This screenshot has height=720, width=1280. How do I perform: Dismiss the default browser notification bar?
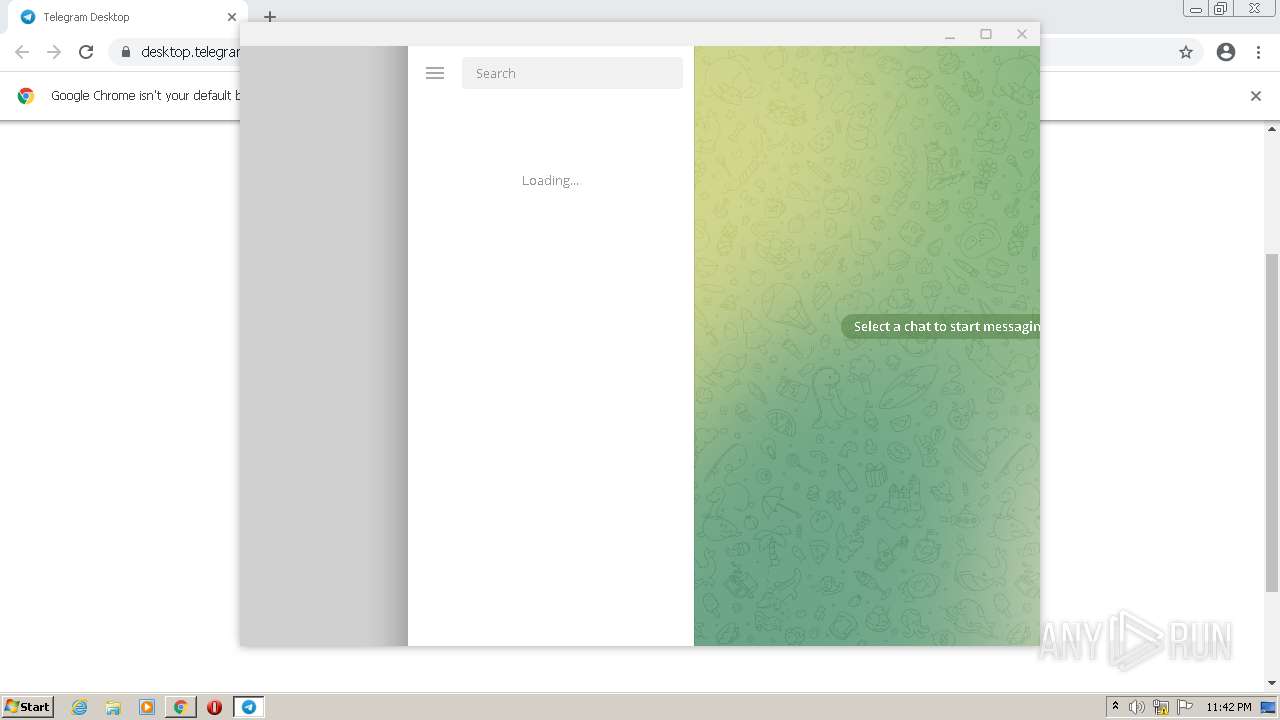point(1256,96)
